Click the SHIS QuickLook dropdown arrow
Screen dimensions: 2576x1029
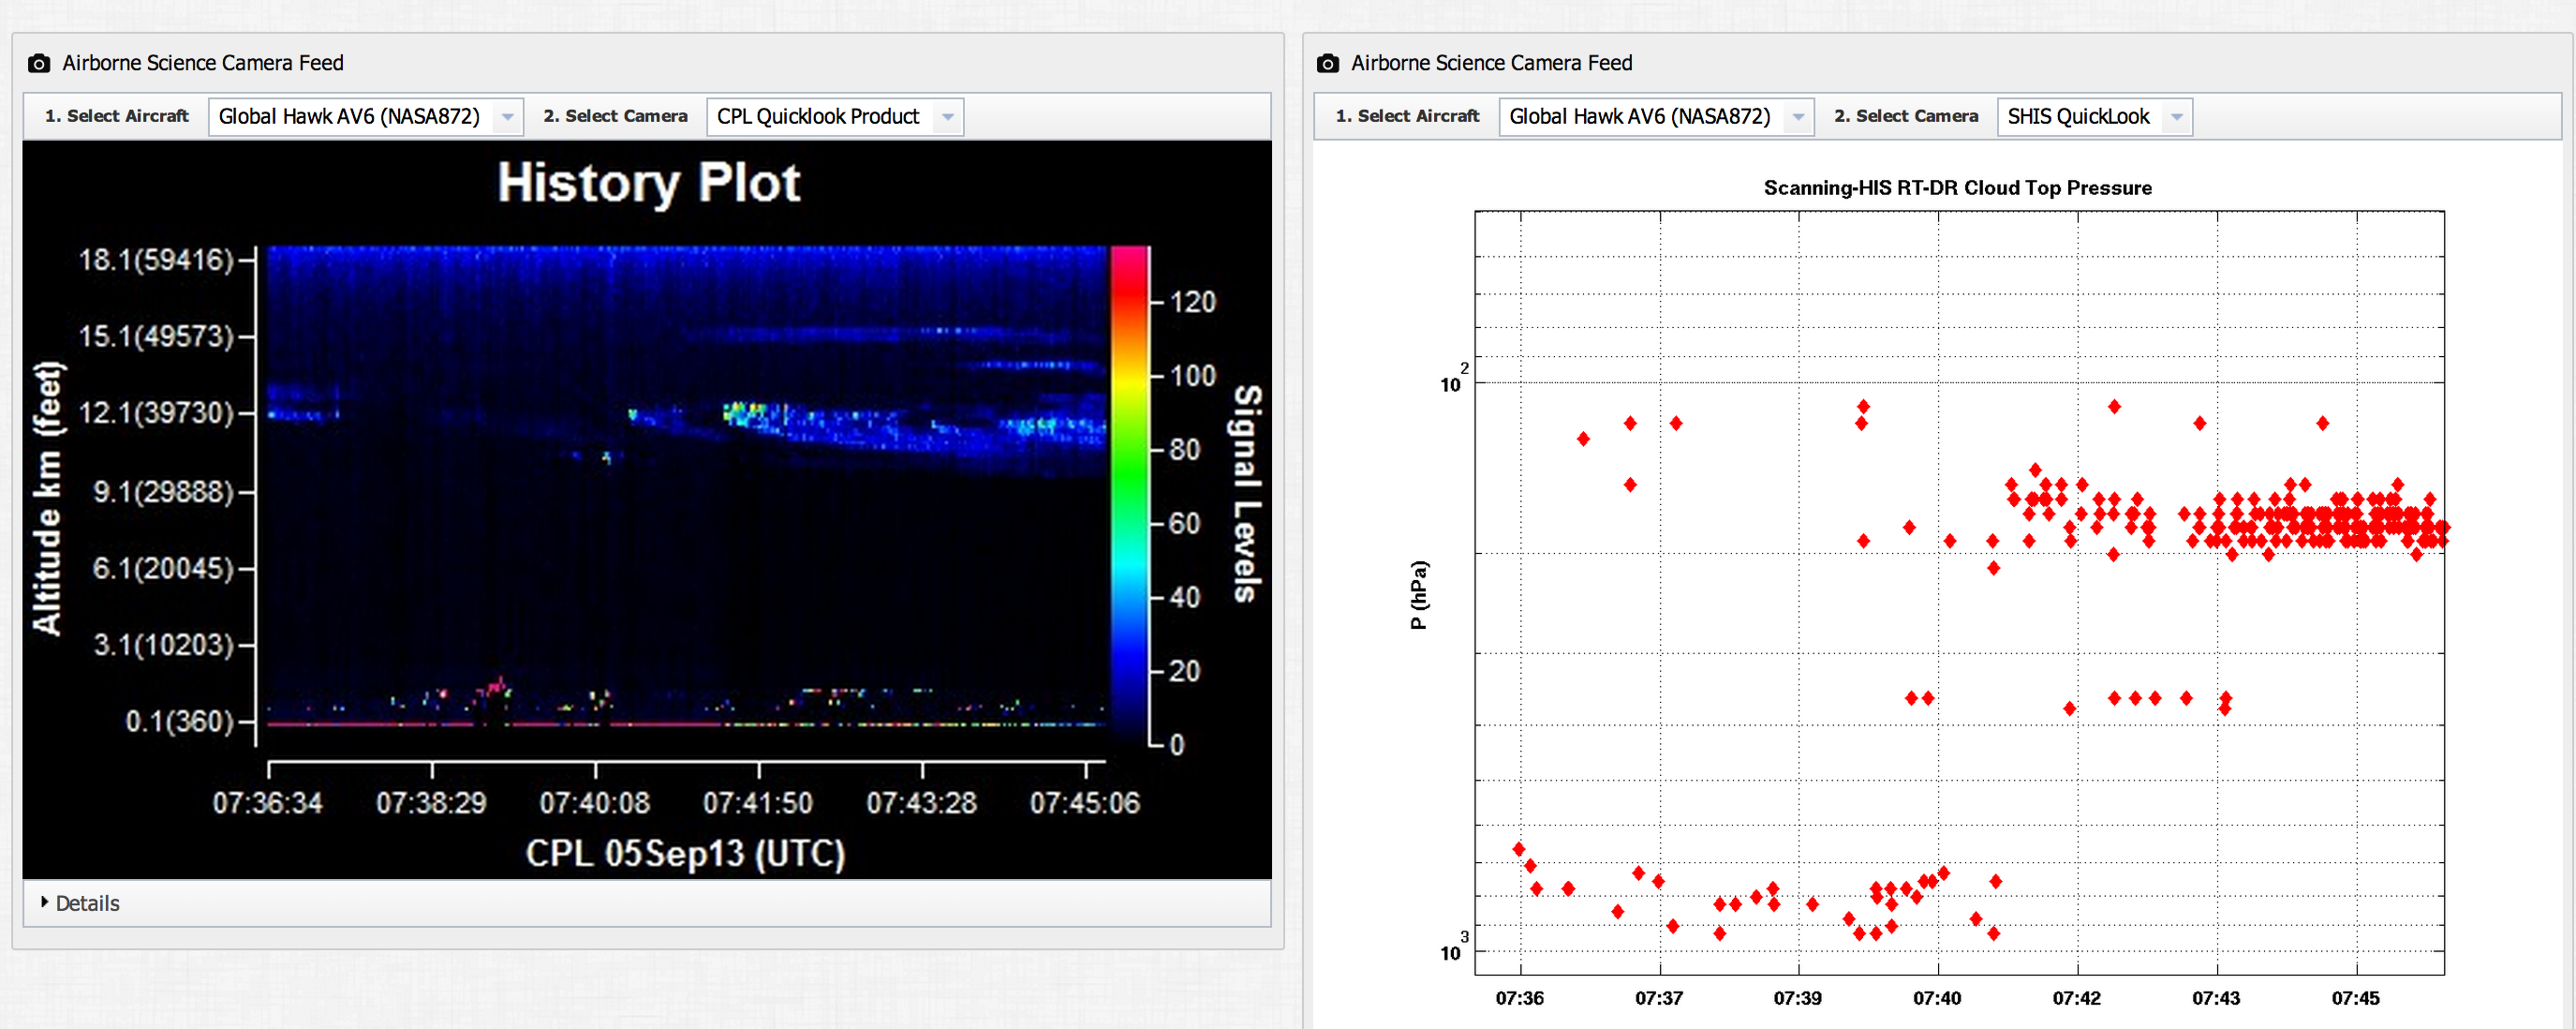tap(2177, 117)
